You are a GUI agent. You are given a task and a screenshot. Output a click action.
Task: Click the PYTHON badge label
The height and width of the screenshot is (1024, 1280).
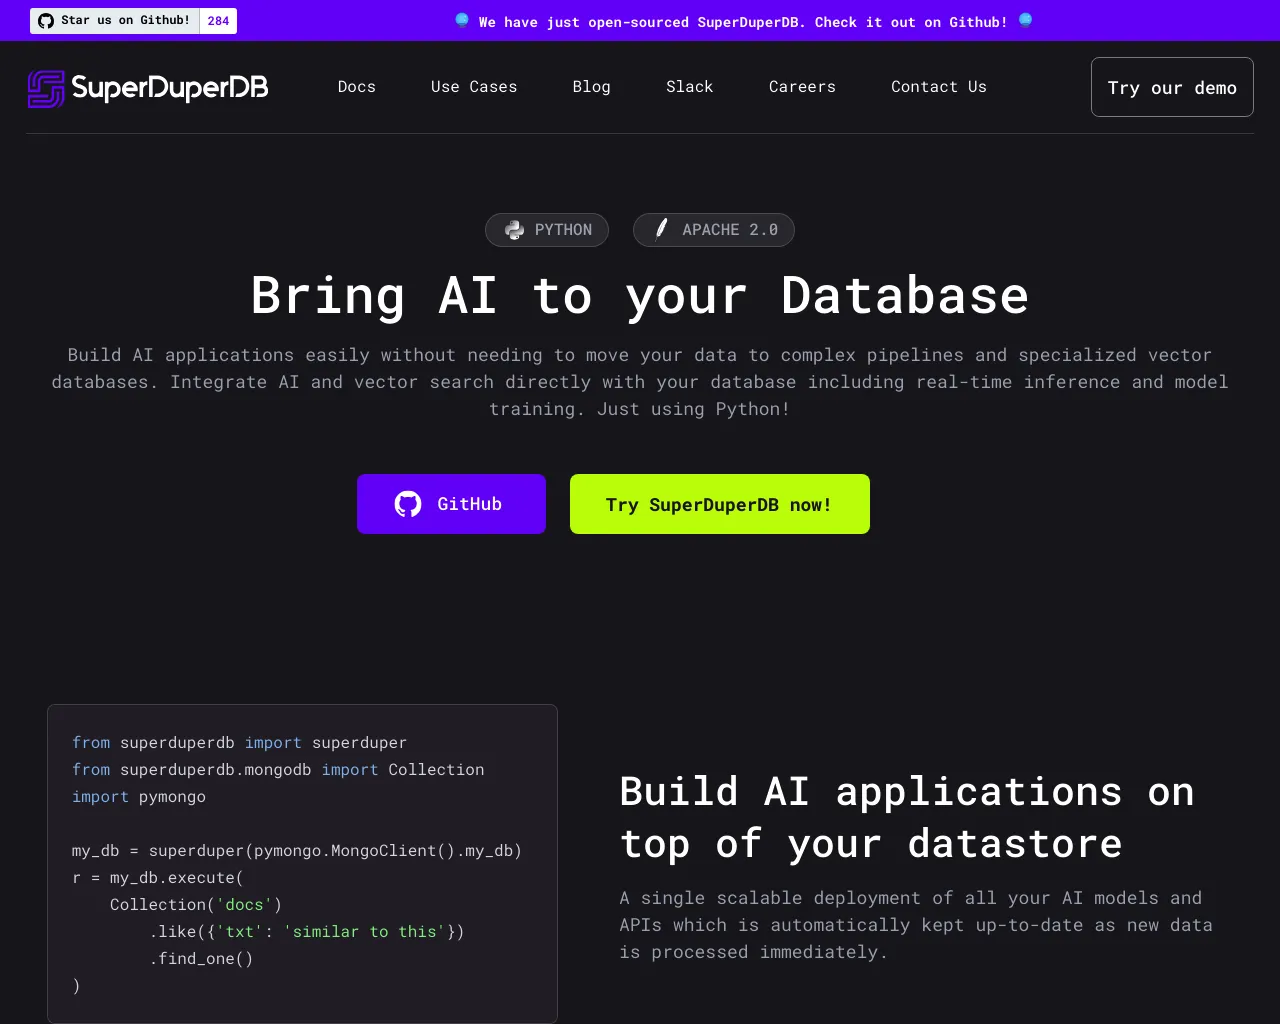tap(563, 230)
